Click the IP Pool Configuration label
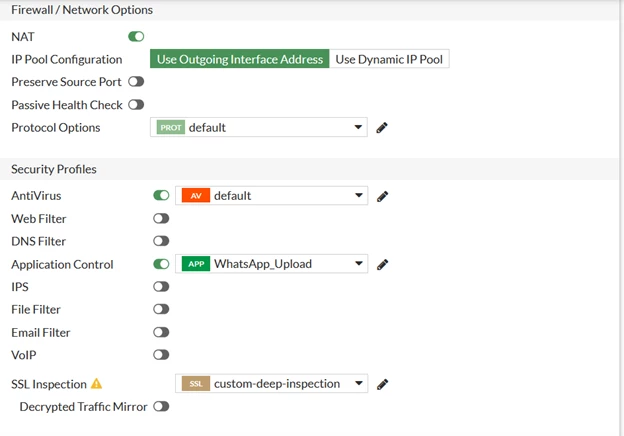The height and width of the screenshot is (436, 624). click(67, 60)
